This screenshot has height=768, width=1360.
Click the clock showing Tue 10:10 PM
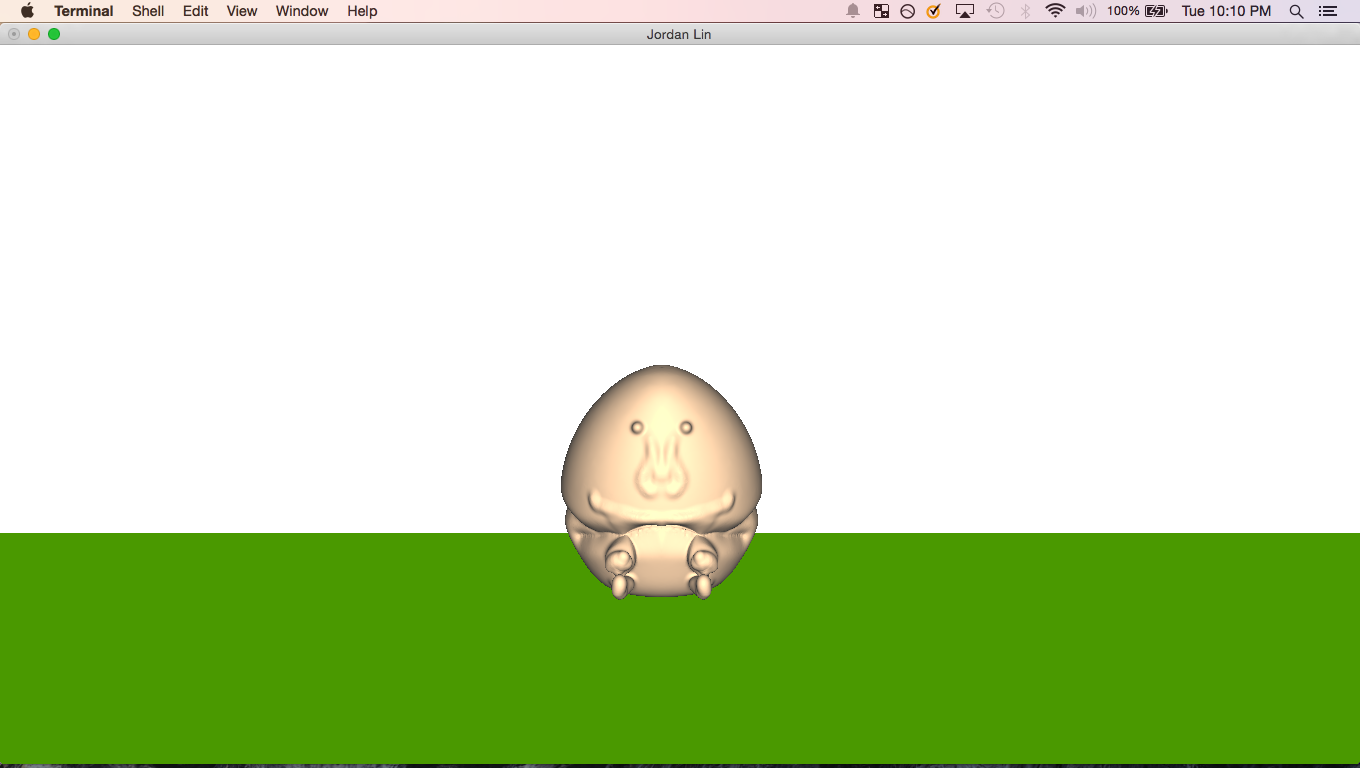tap(1227, 11)
